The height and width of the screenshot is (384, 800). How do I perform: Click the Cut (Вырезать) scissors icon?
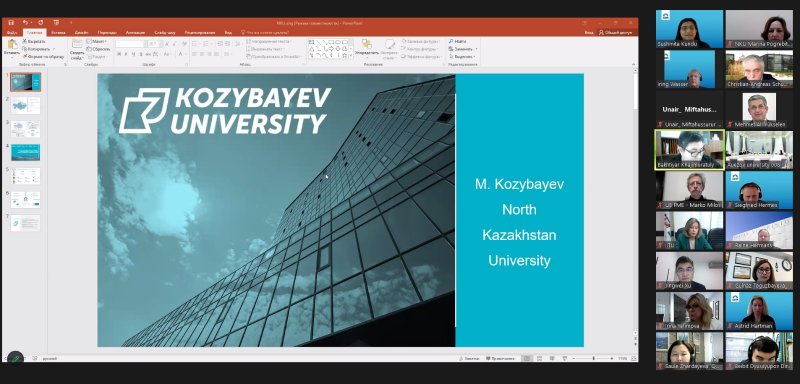pos(24,41)
